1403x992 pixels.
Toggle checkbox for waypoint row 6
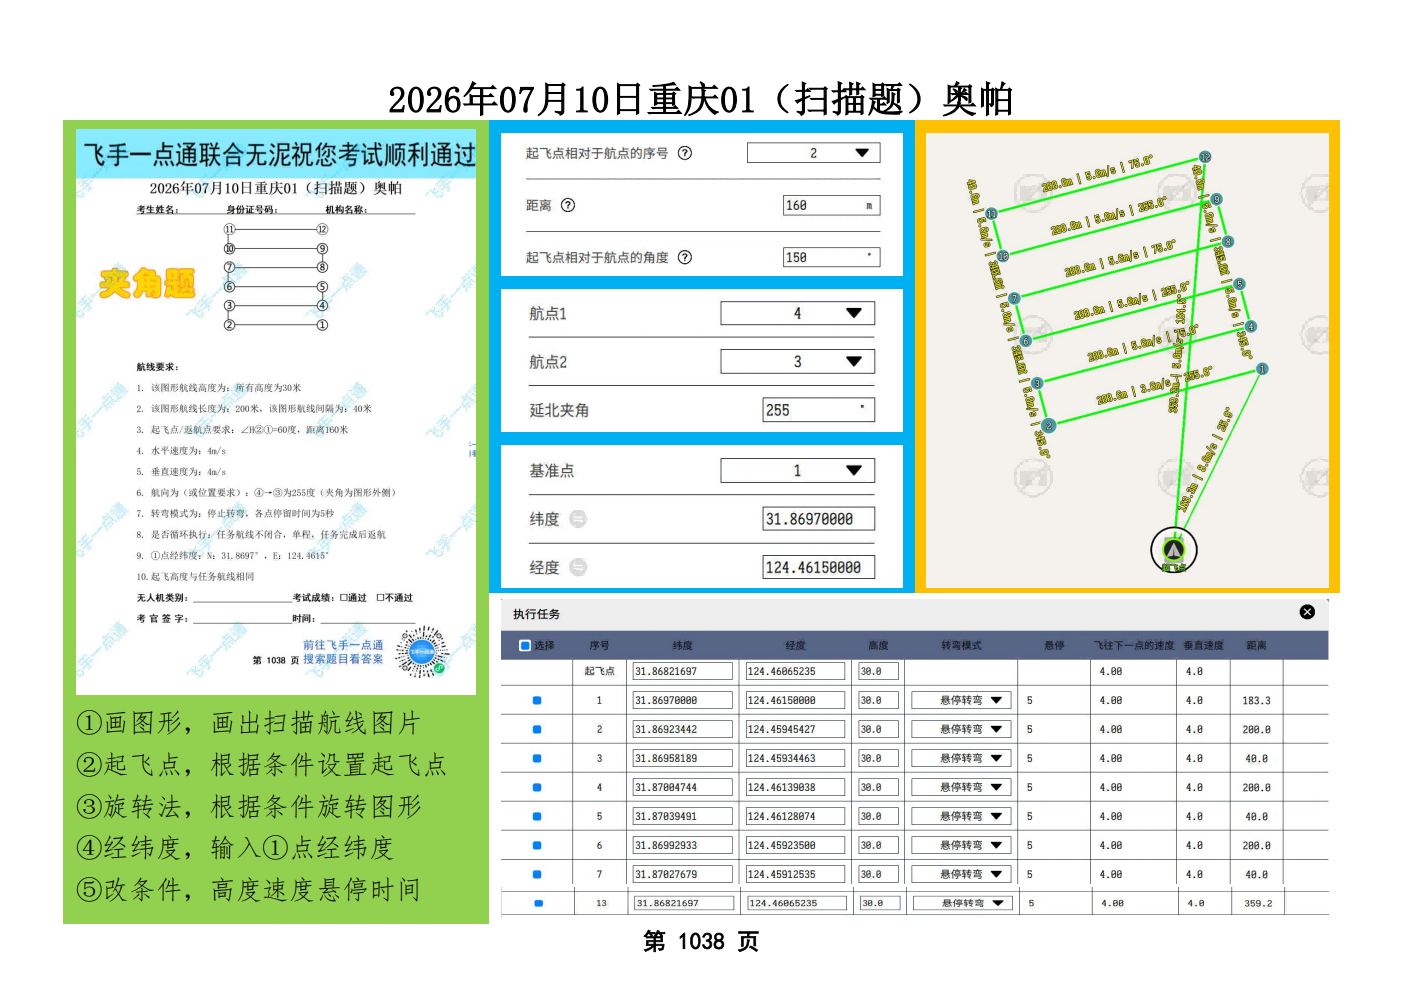(x=537, y=846)
